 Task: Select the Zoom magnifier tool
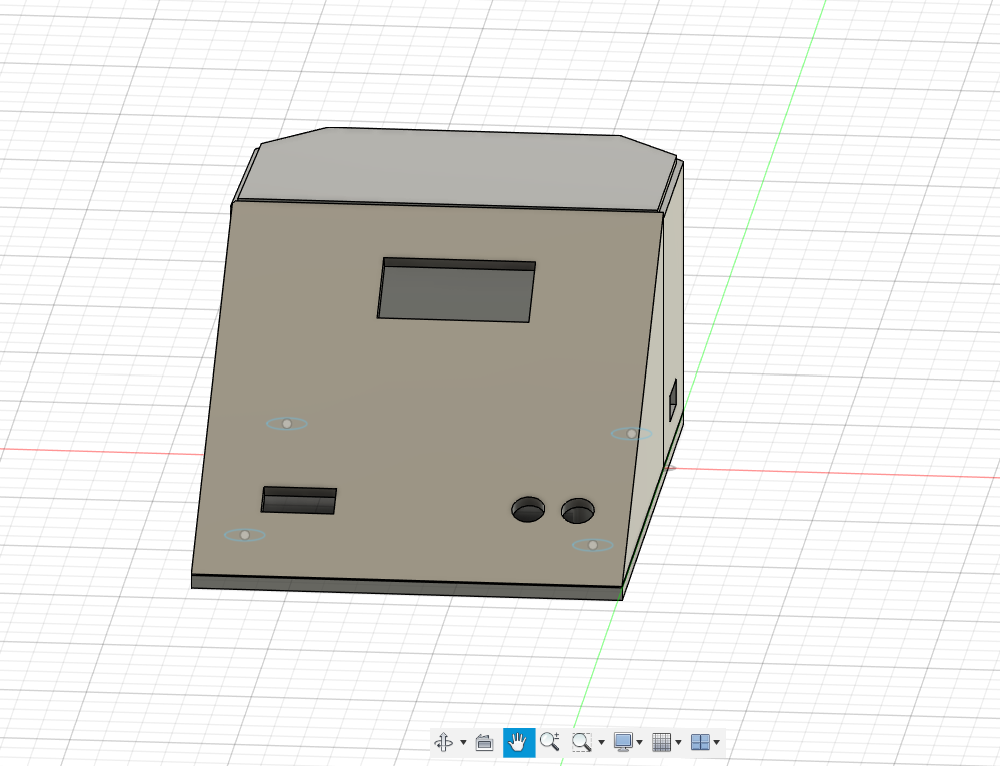(549, 742)
